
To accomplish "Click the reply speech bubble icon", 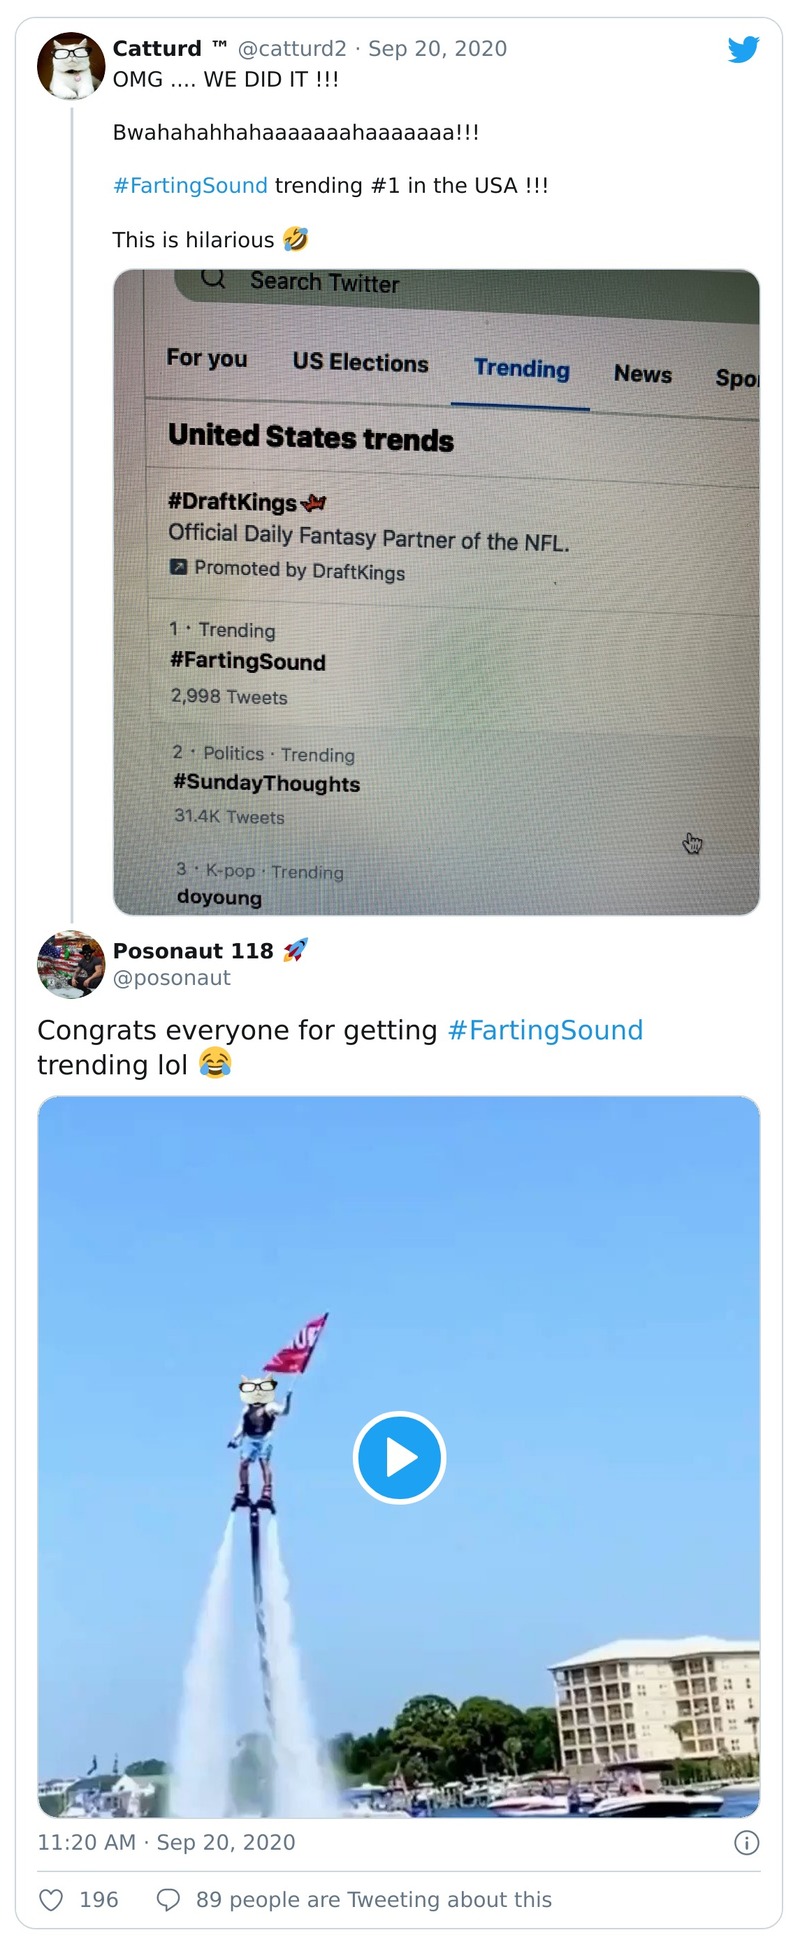I will pos(169,1899).
